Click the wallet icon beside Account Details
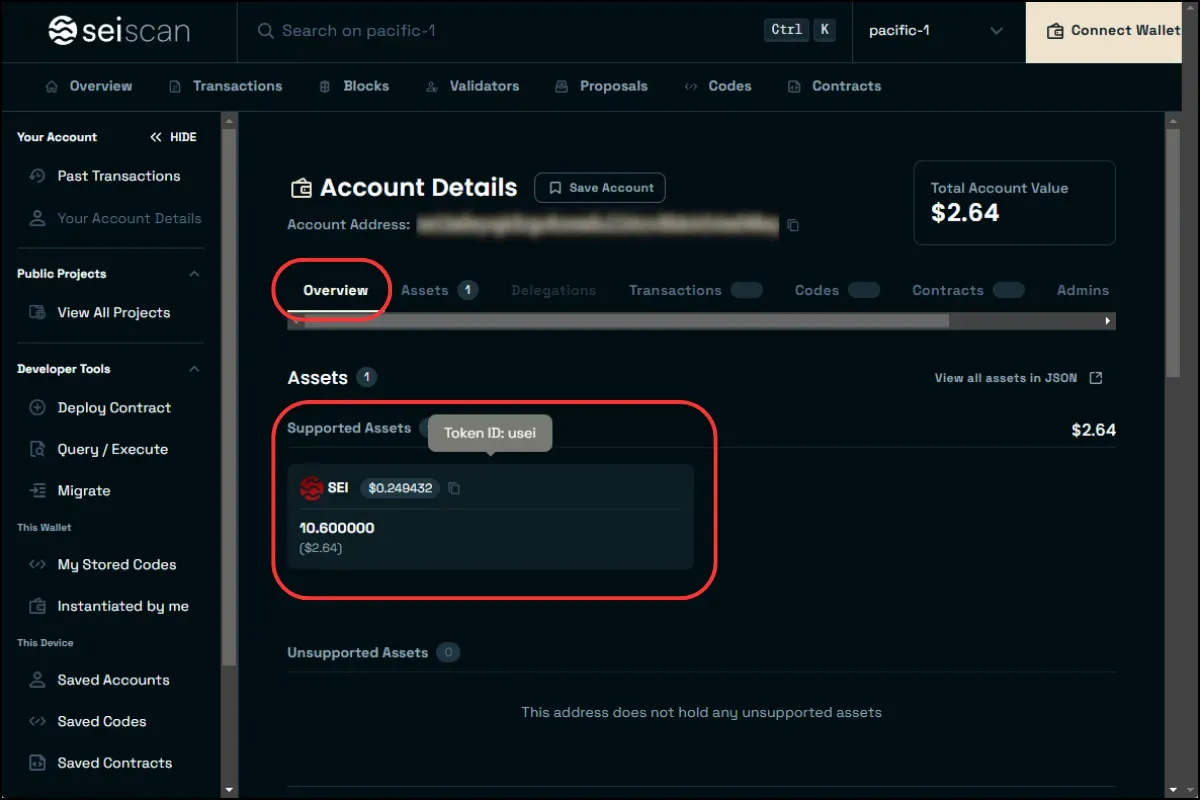The height and width of the screenshot is (800, 1200). 300,188
